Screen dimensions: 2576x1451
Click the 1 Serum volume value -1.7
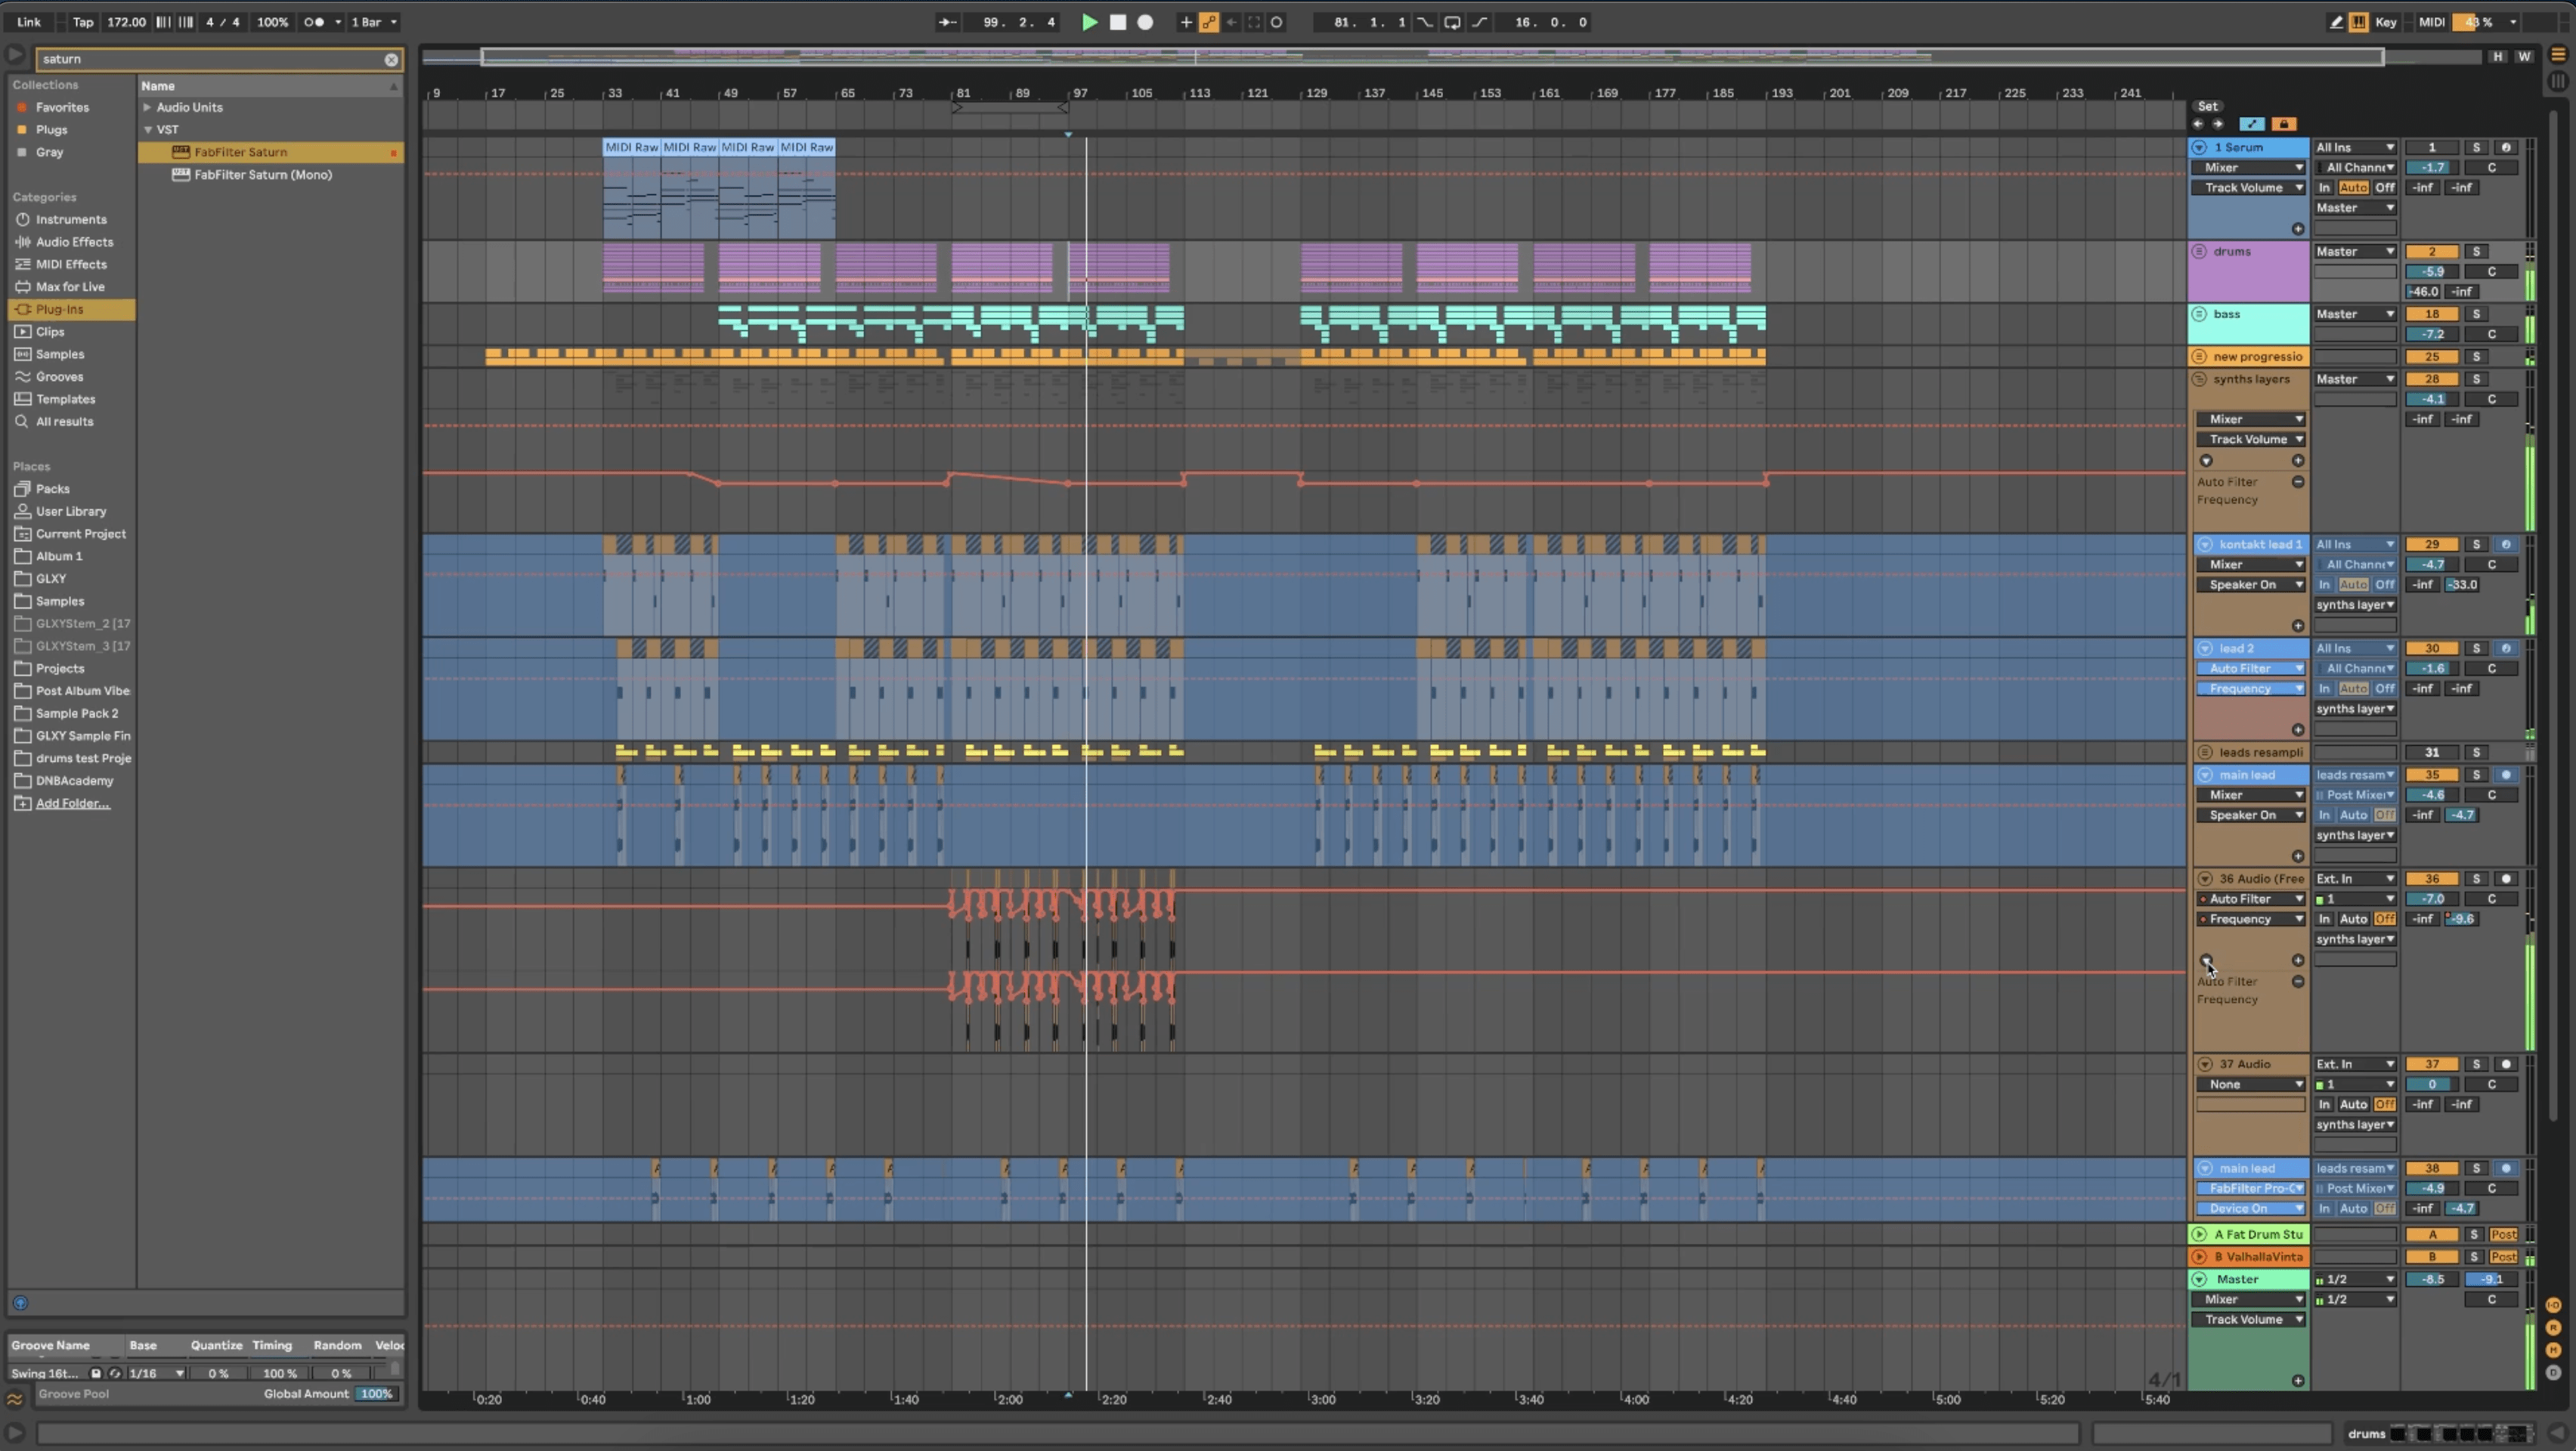click(2432, 168)
